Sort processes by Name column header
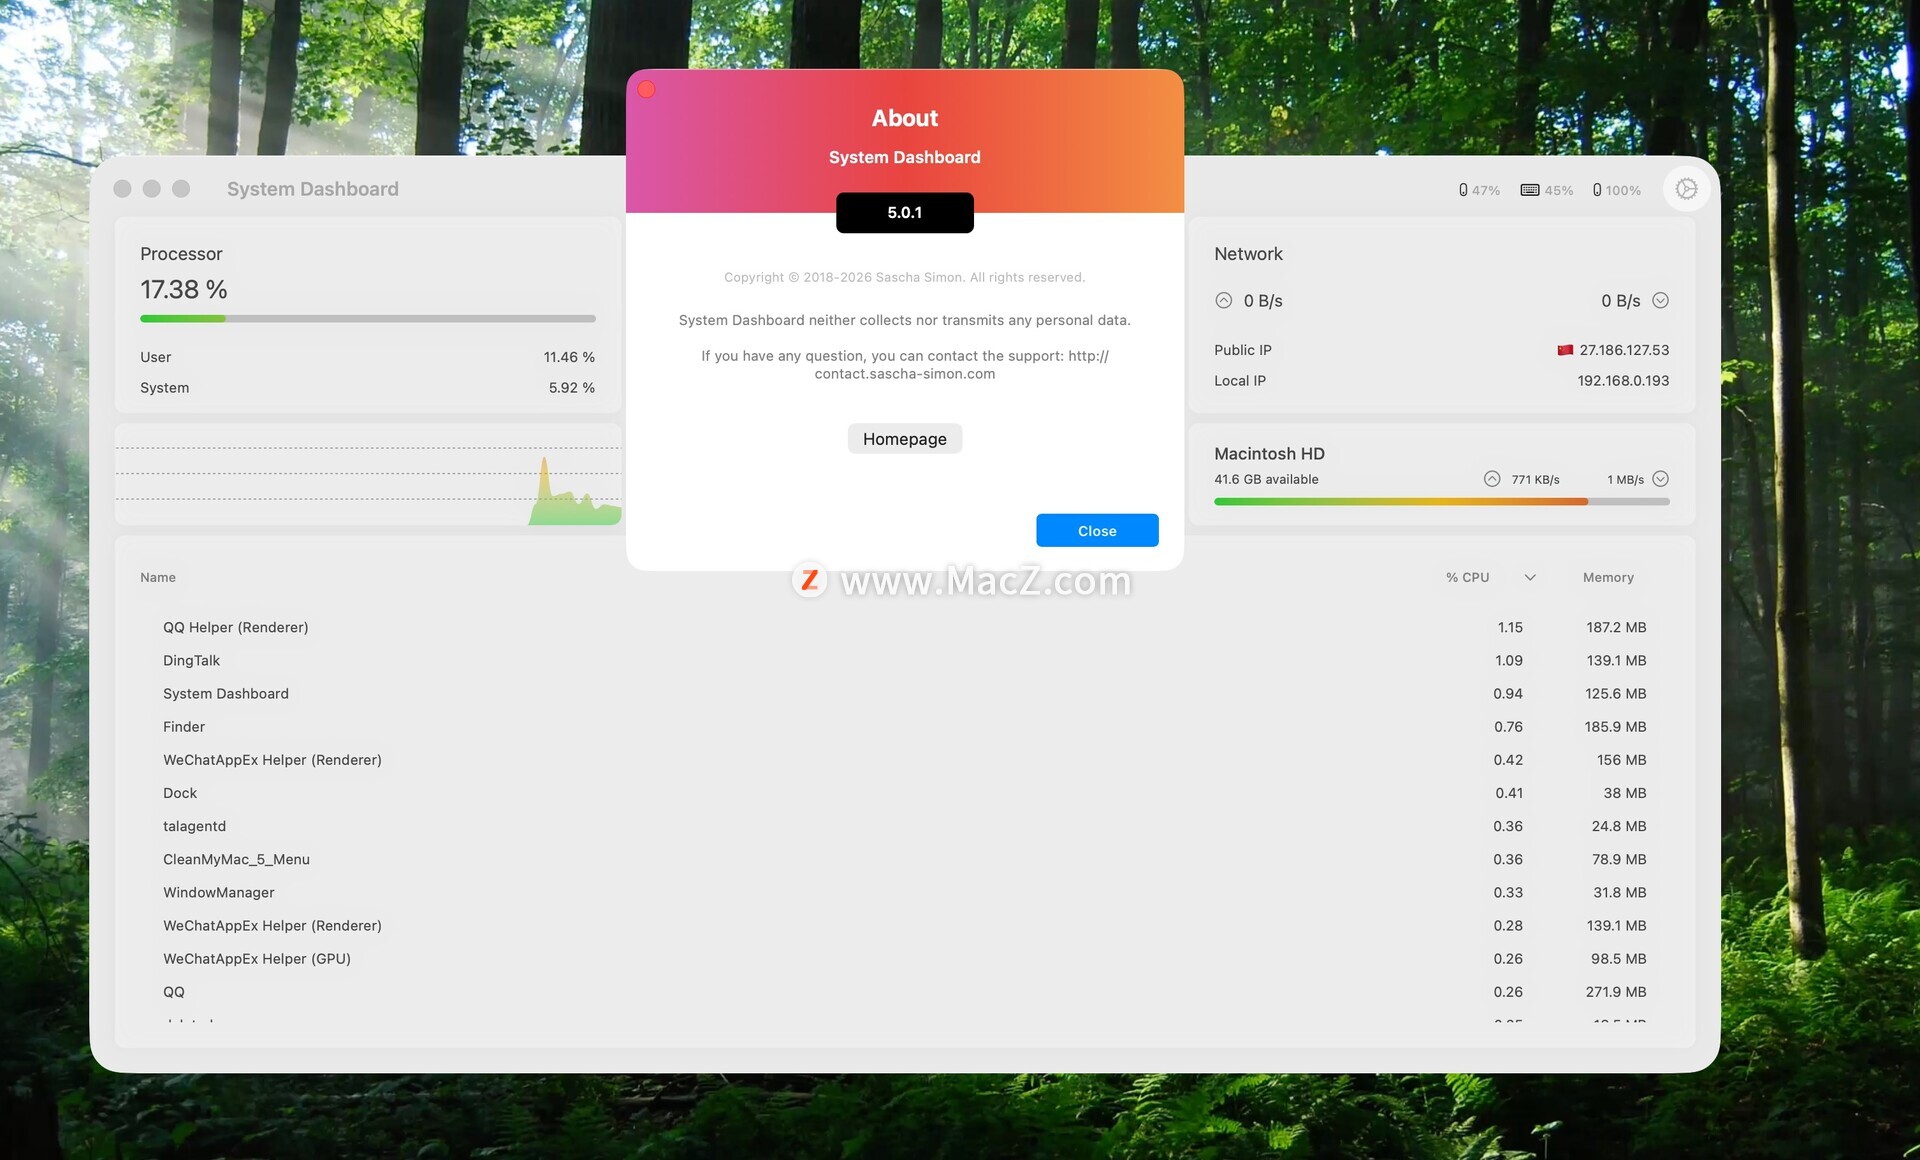Viewport: 1920px width, 1160px height. pyautogui.click(x=158, y=577)
